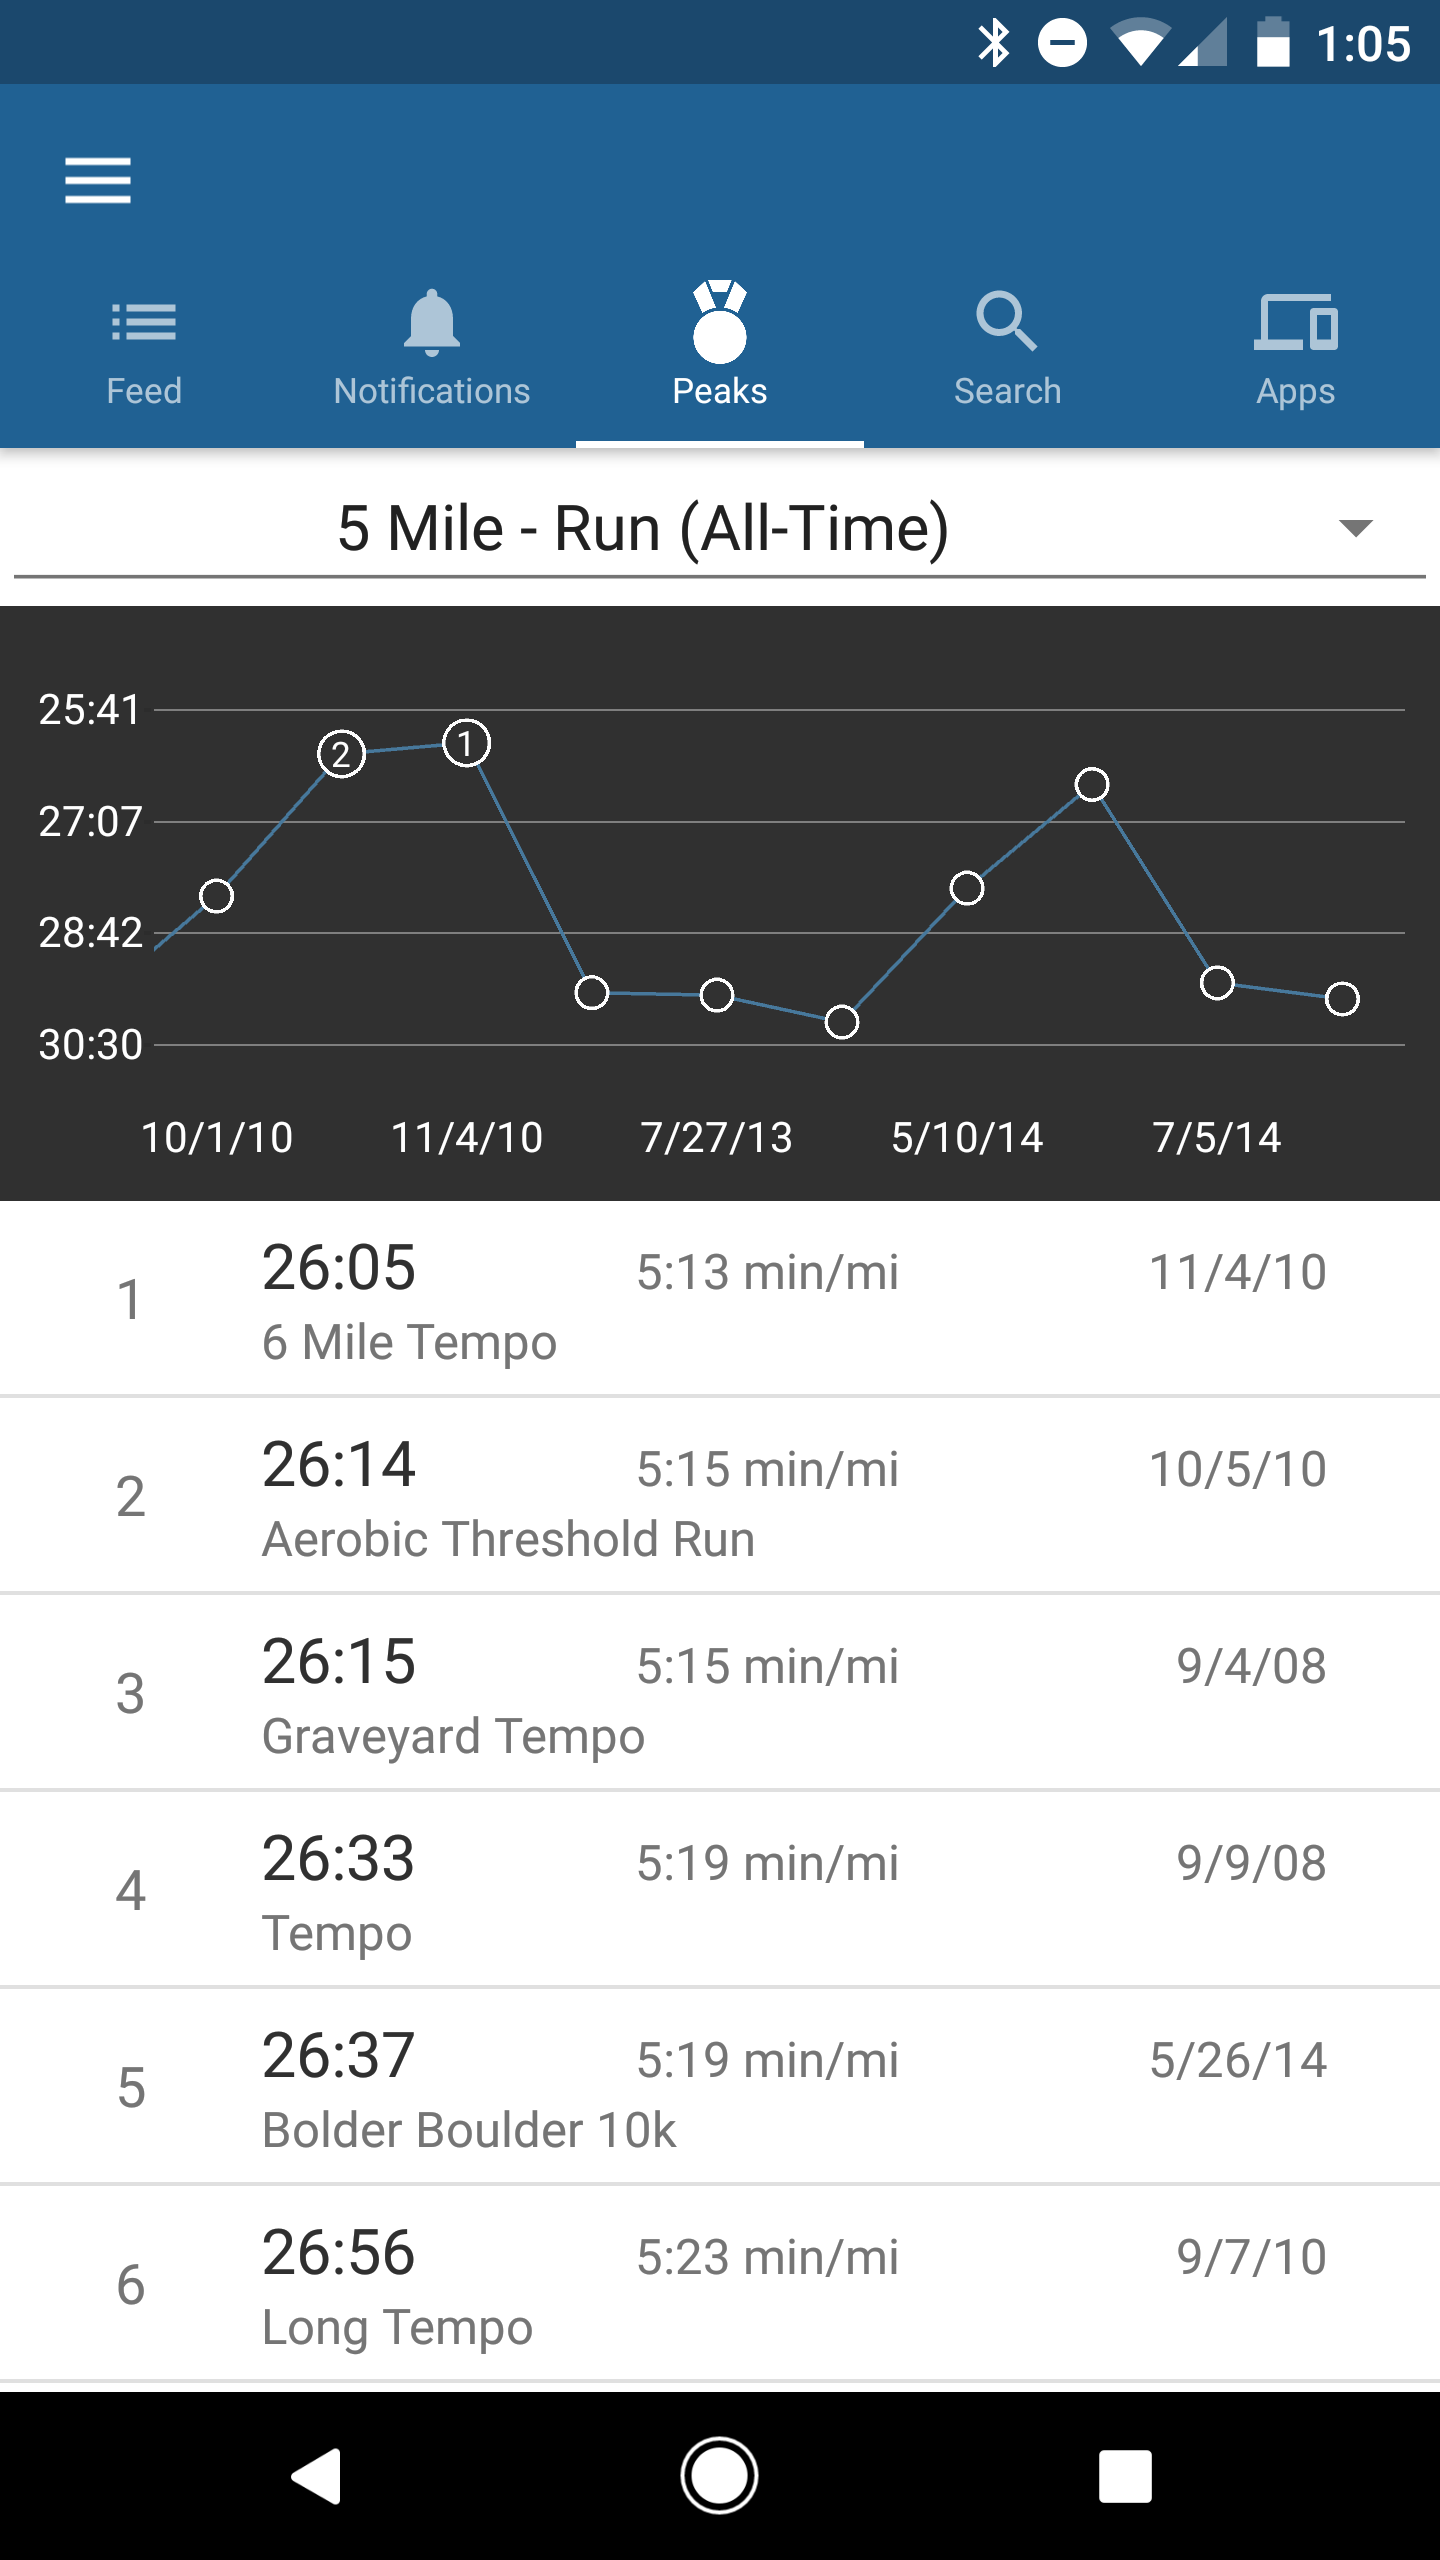This screenshot has width=1440, height=2560.
Task: Open the 5 Mile - Run (All-Time) selector
Action: [x=643, y=528]
